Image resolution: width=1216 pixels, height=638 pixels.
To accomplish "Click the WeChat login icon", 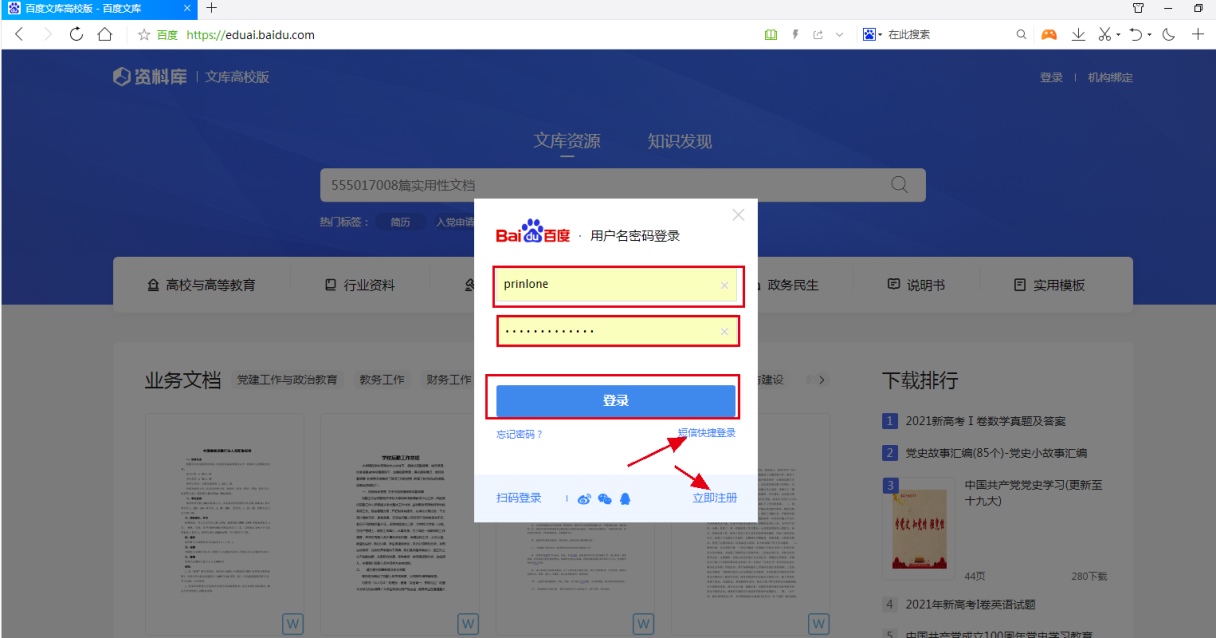I will 605,499.
